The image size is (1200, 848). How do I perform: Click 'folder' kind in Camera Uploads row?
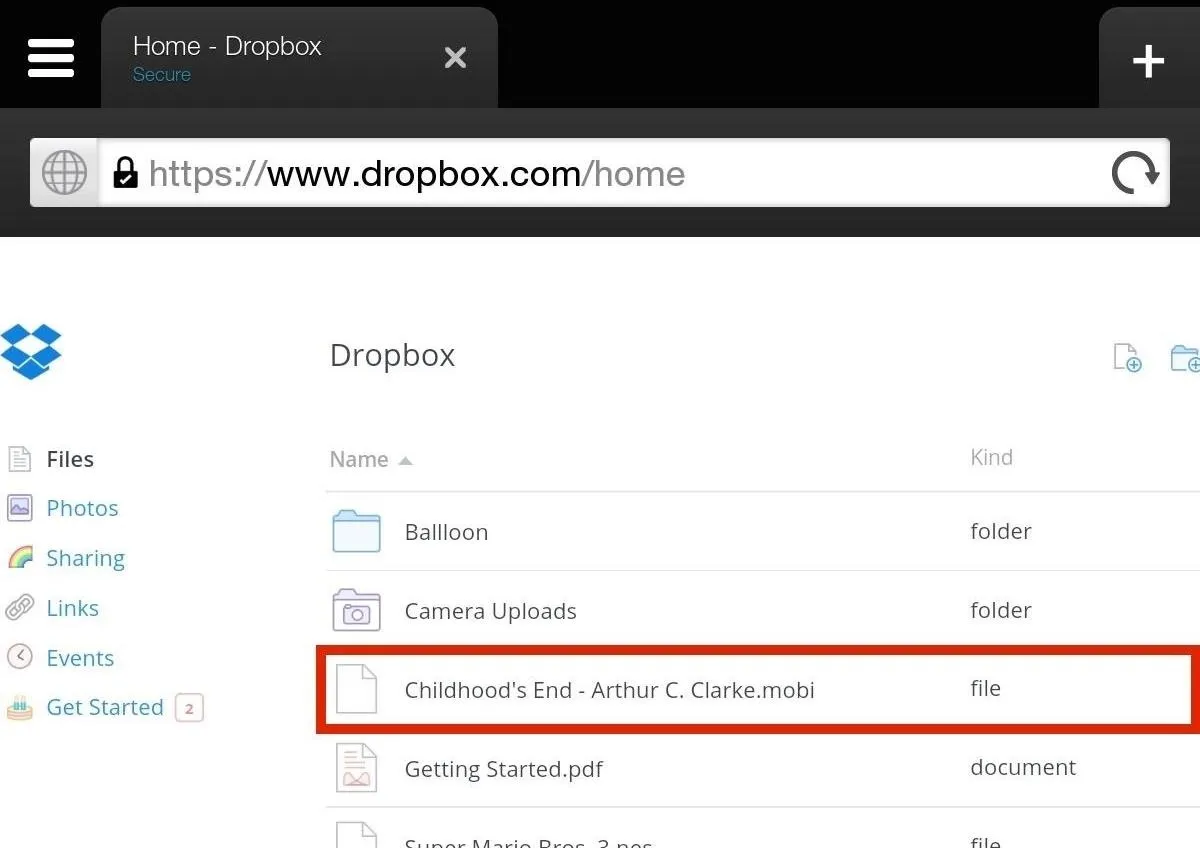[1000, 610]
